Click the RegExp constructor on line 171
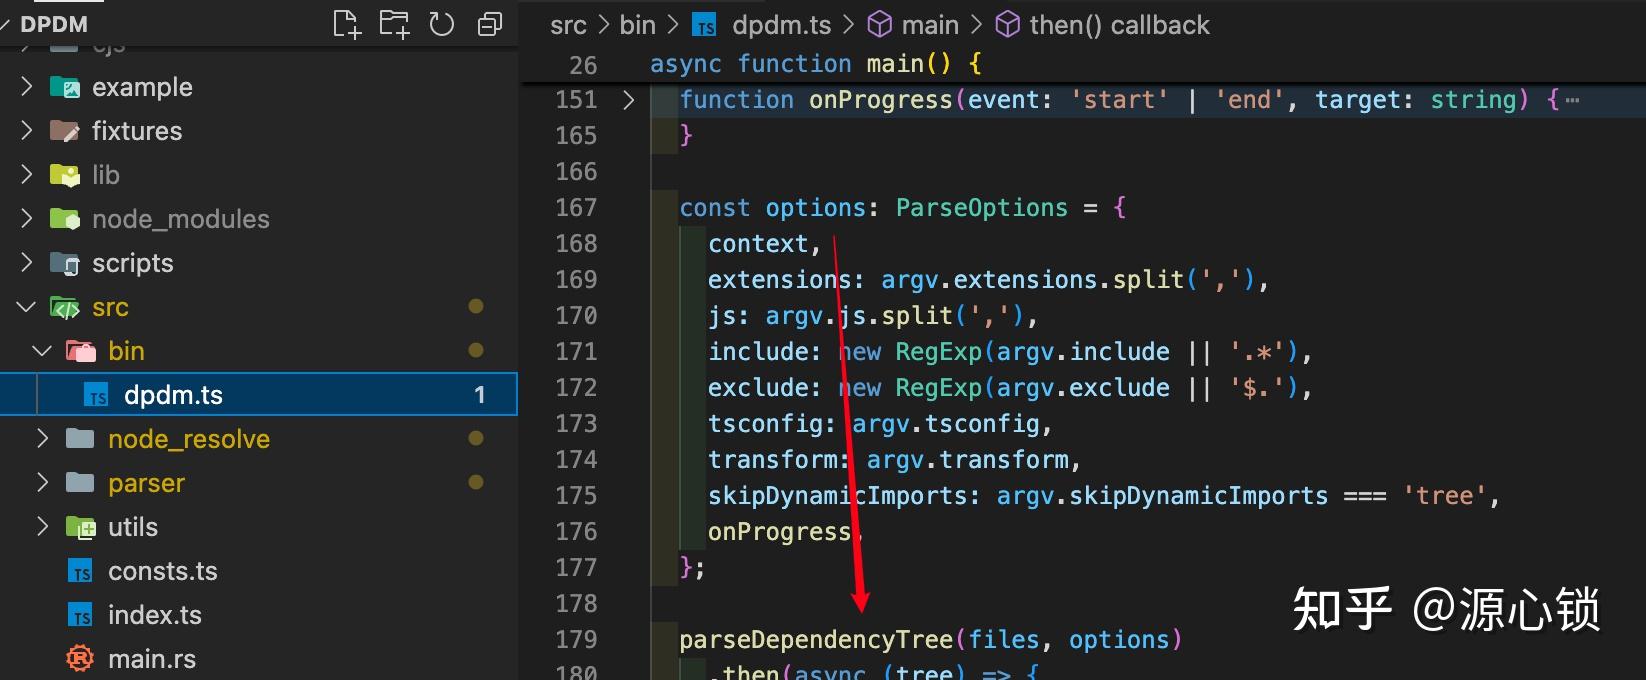 tap(938, 352)
